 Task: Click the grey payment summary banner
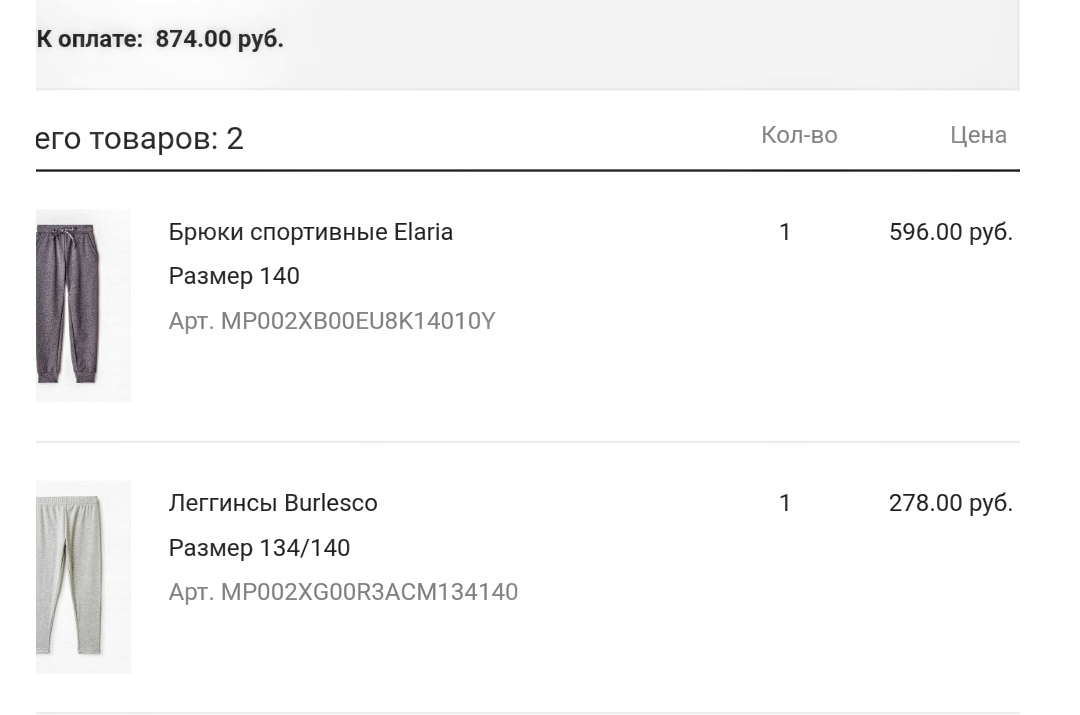tap(528, 45)
